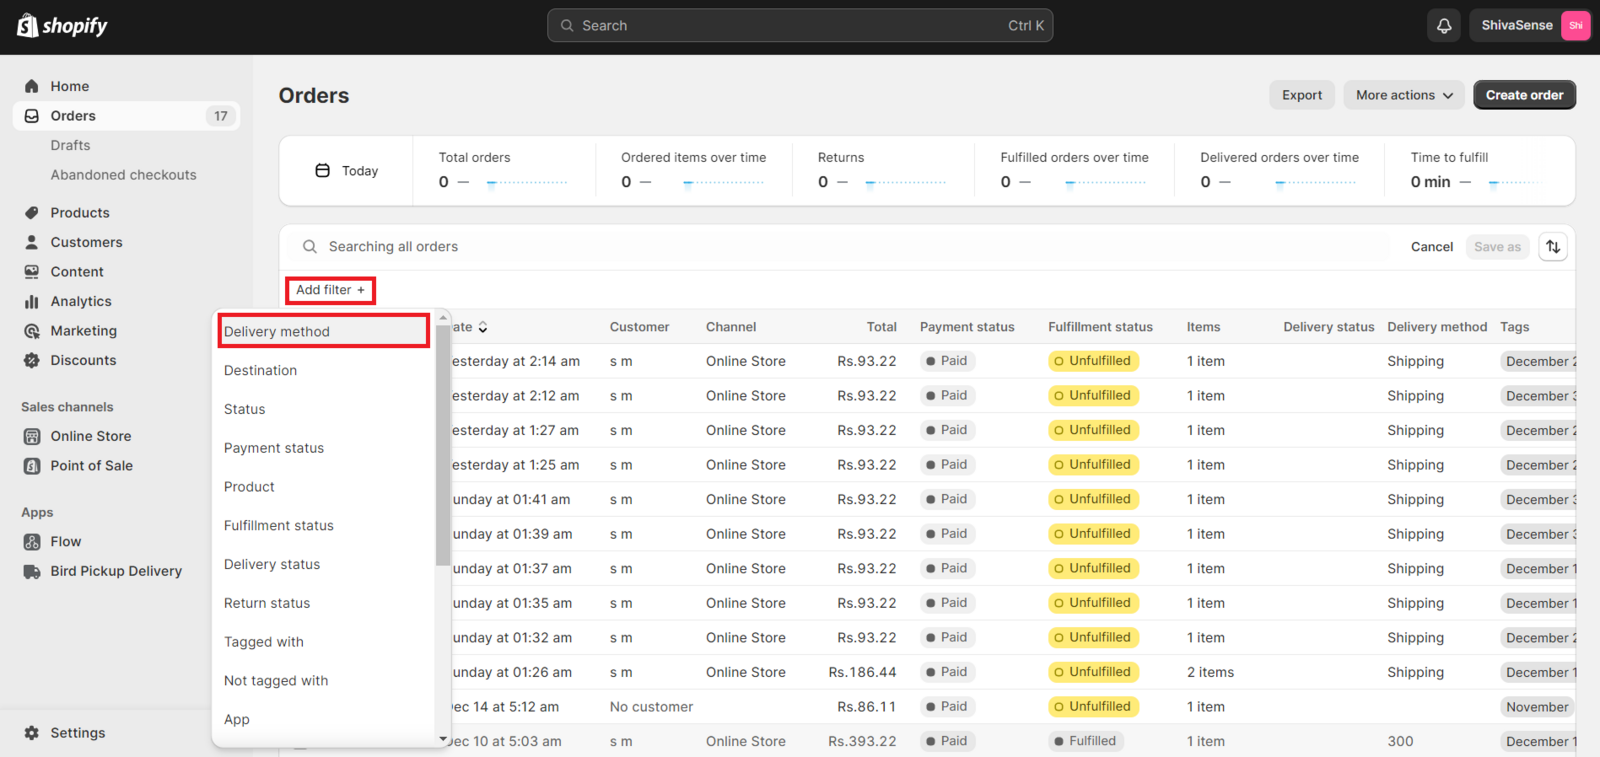This screenshot has width=1600, height=757.
Task: Select Tagged with filter option
Action: (x=324, y=643)
